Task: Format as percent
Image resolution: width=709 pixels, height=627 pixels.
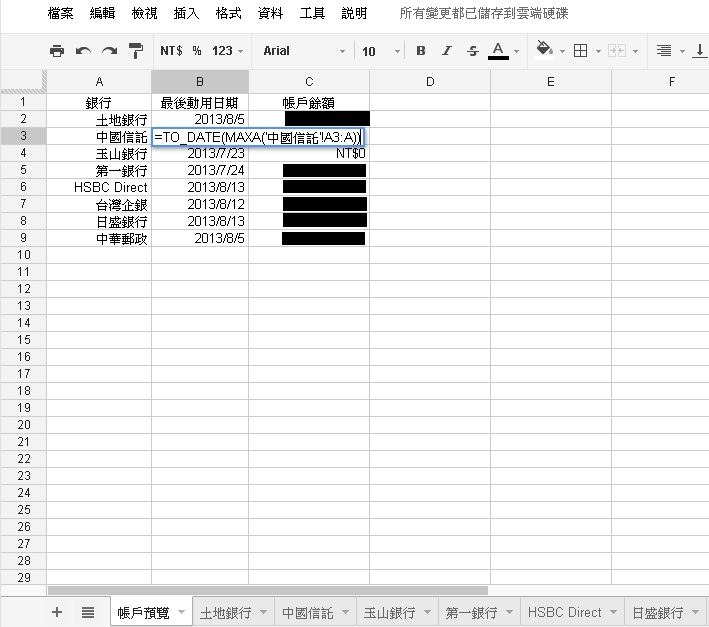Action: (197, 51)
